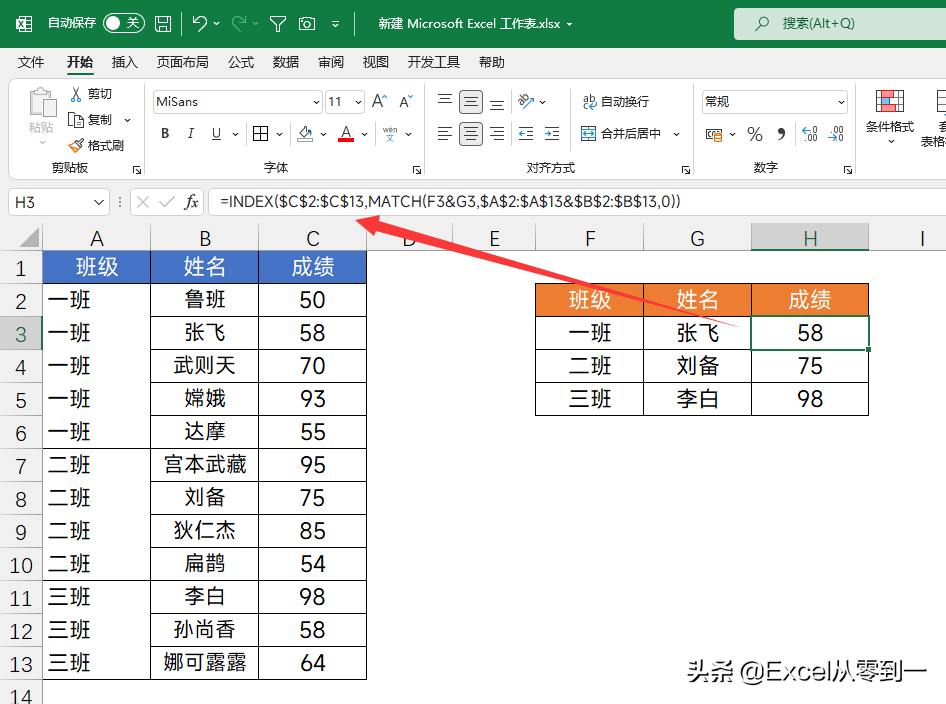Viewport: 946px width, 704px height.
Task: Click the increase decimal icon
Action: pos(810,133)
